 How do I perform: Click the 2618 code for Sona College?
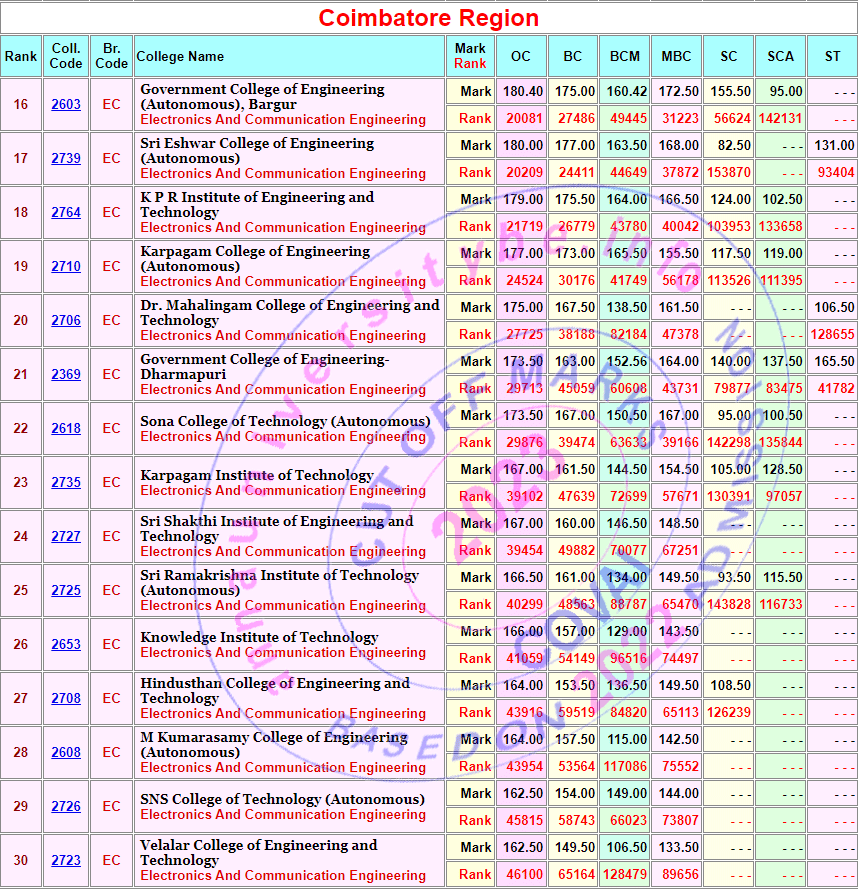[66, 429]
